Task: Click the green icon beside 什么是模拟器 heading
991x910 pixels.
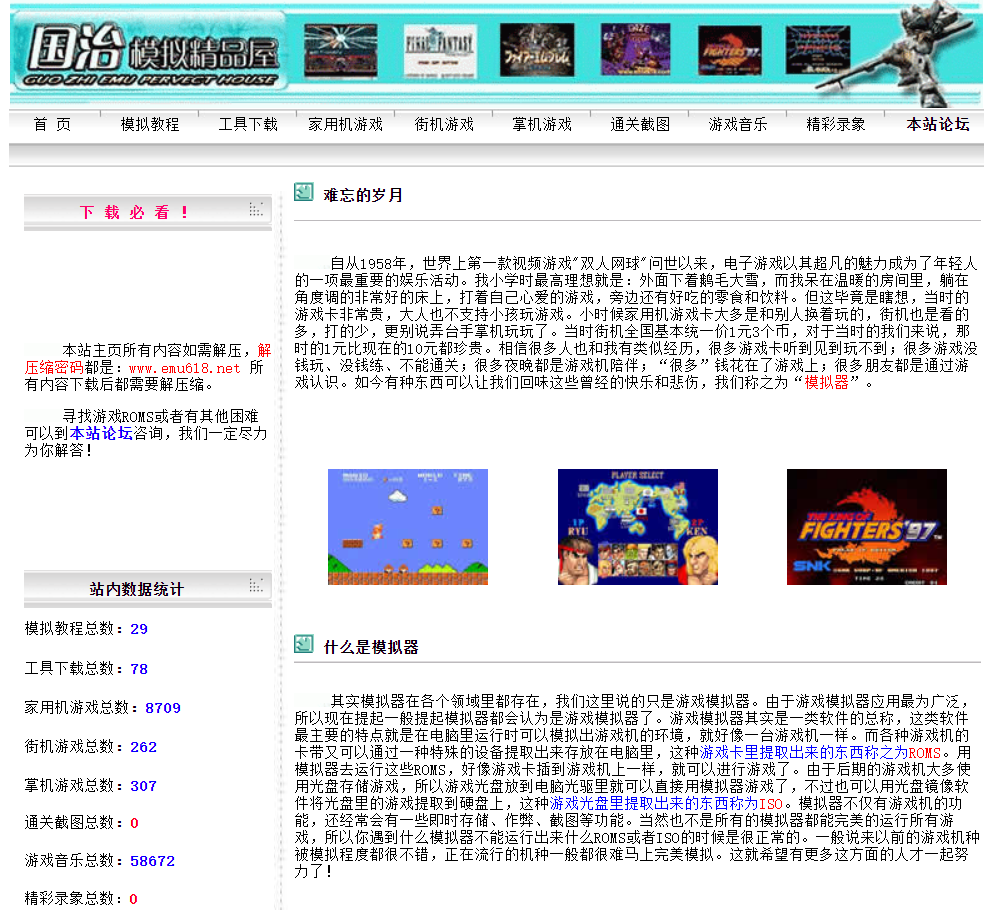Action: (x=303, y=644)
